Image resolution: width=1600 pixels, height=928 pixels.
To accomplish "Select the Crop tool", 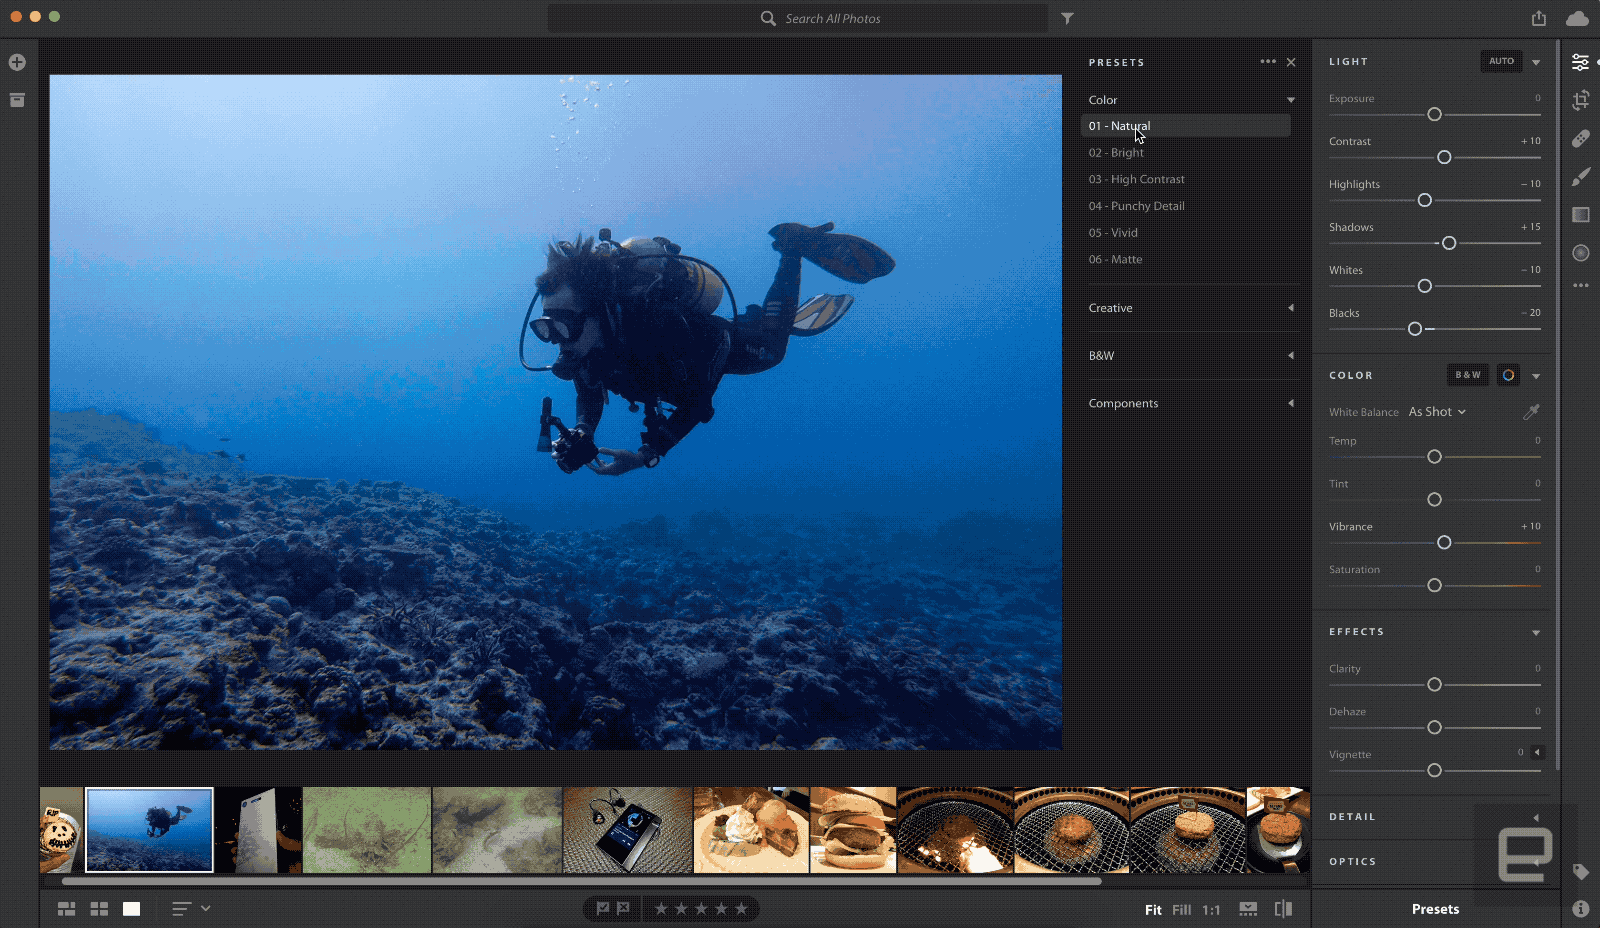I will (1581, 100).
